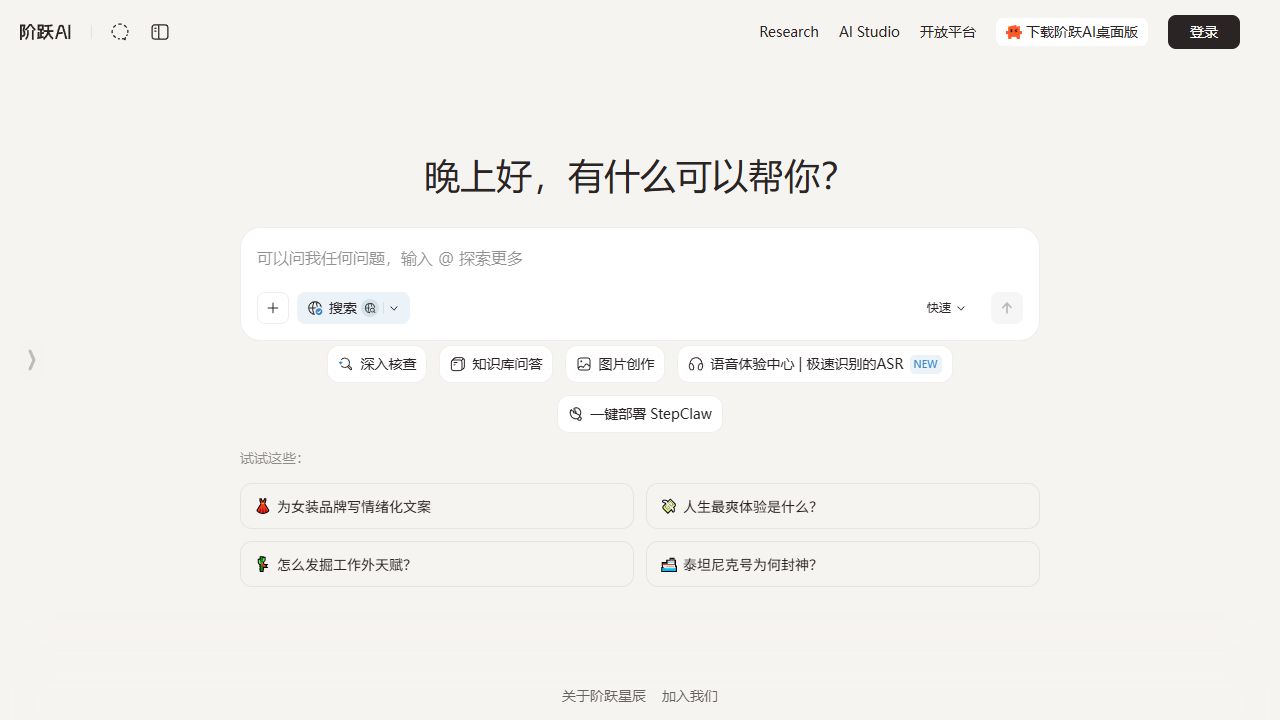Click the send arrow button
1280x720 pixels.
coord(1007,308)
